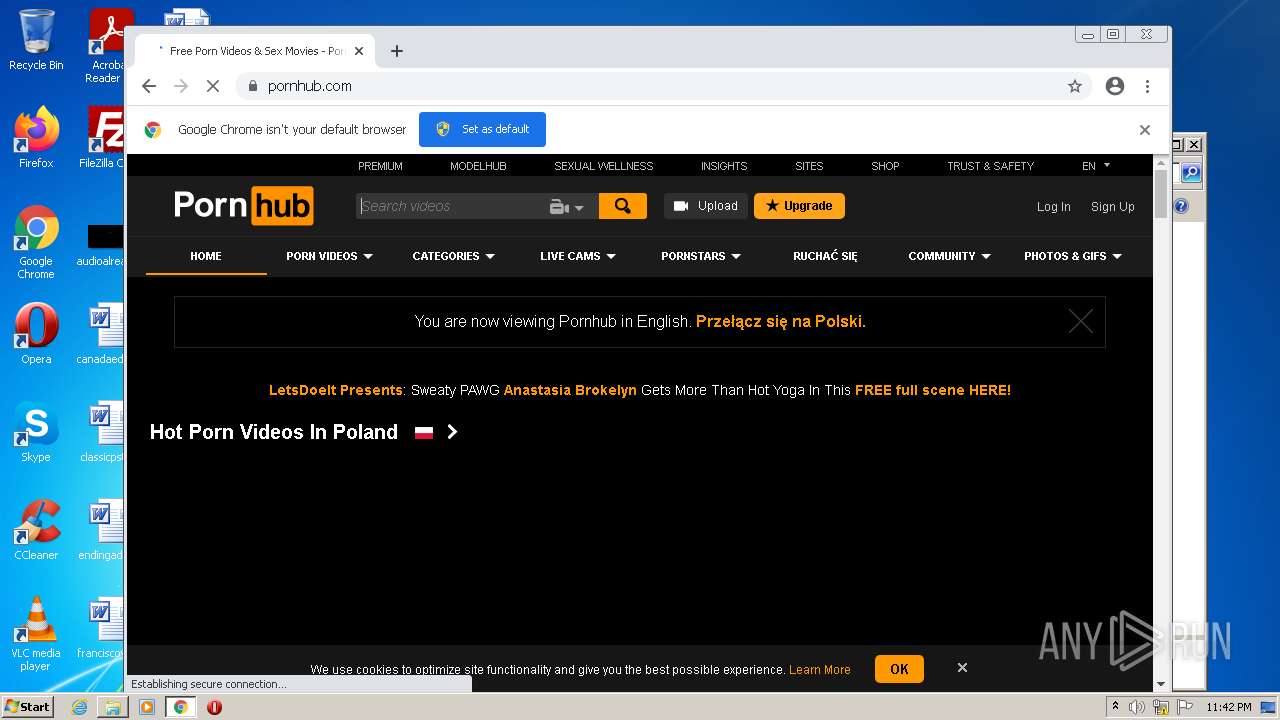The width and height of the screenshot is (1280, 720).
Task: Click Chrome taskbar icon
Action: coord(181,707)
